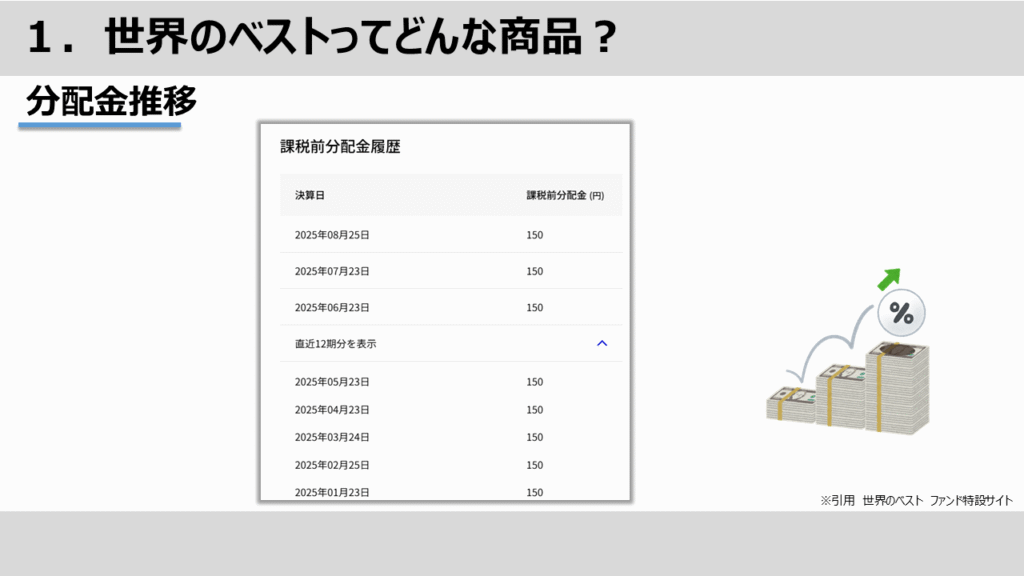
Task: Select the 課税前分配金 (円) column header
Action: 565,195
